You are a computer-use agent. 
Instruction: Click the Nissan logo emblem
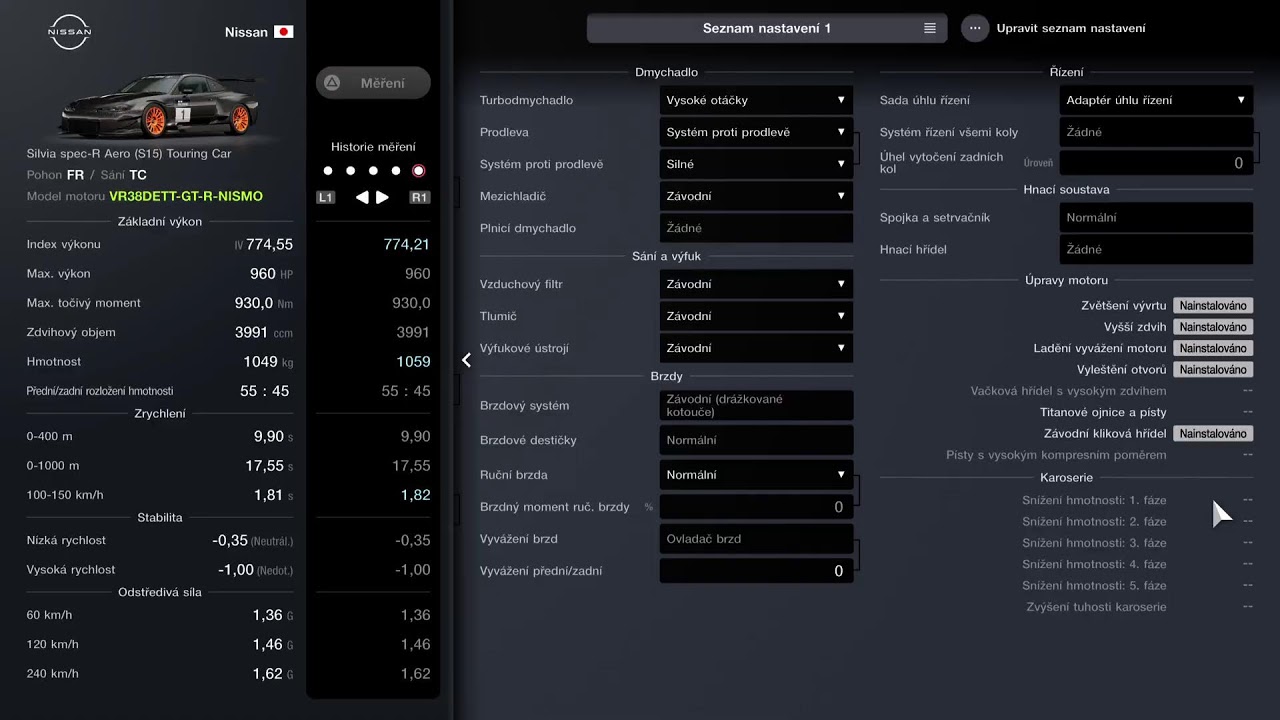pos(69,32)
